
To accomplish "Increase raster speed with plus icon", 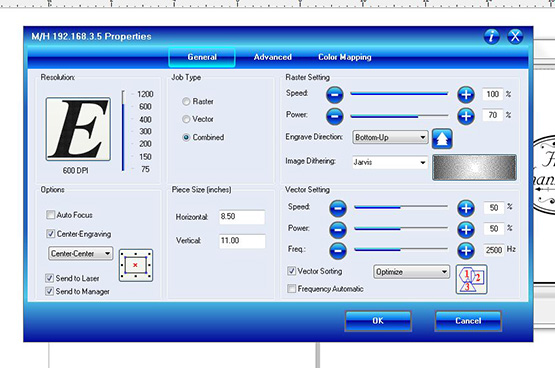I will 466,95.
